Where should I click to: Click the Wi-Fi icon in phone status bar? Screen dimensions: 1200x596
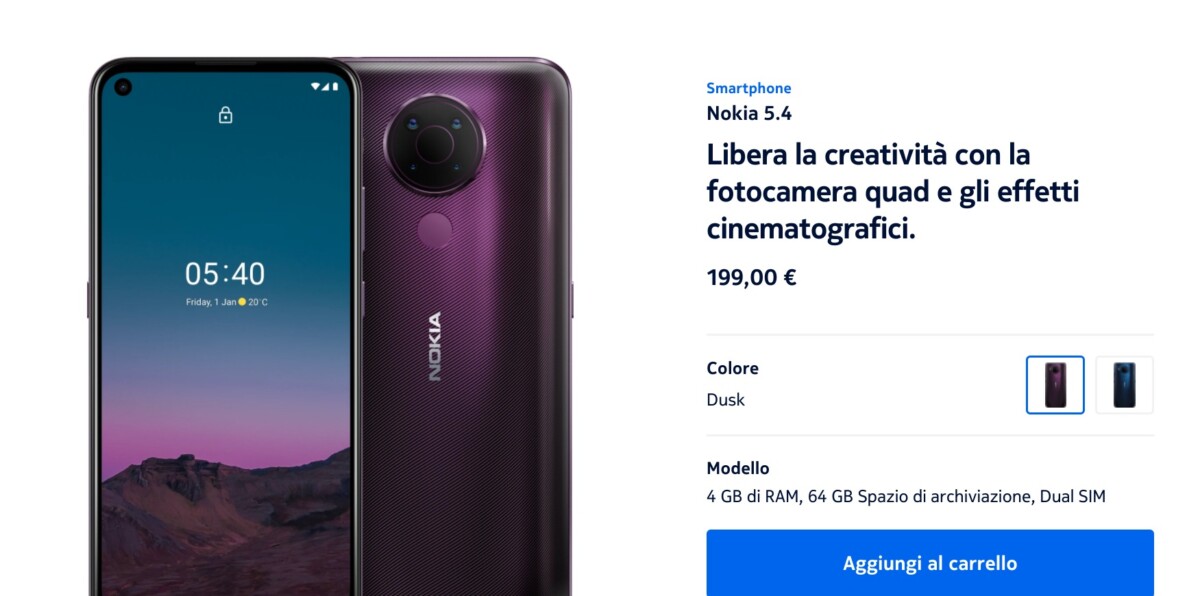click(315, 87)
